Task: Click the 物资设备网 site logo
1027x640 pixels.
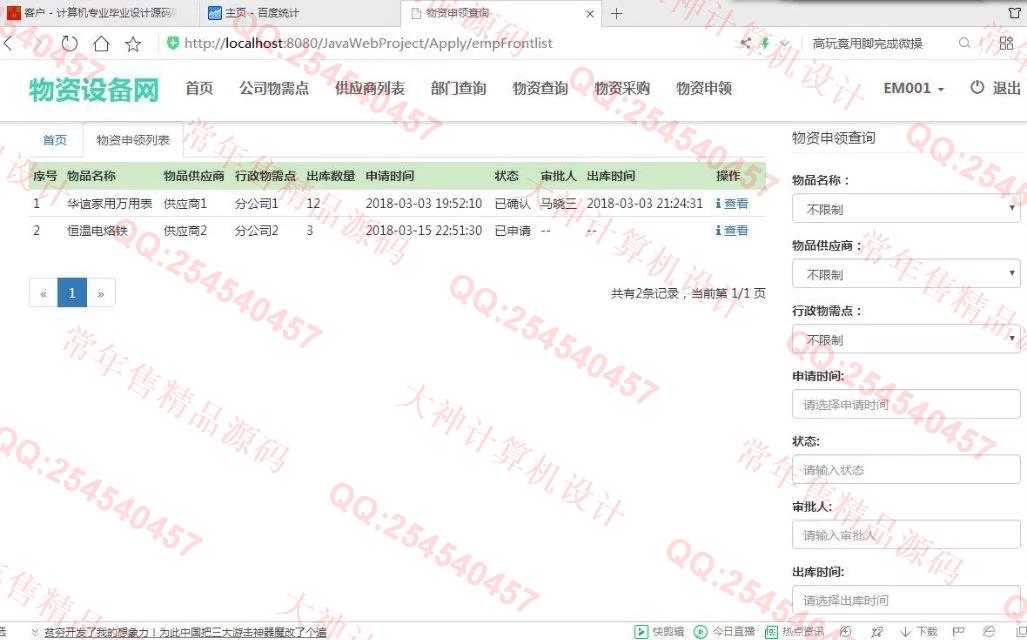Action: 94,90
